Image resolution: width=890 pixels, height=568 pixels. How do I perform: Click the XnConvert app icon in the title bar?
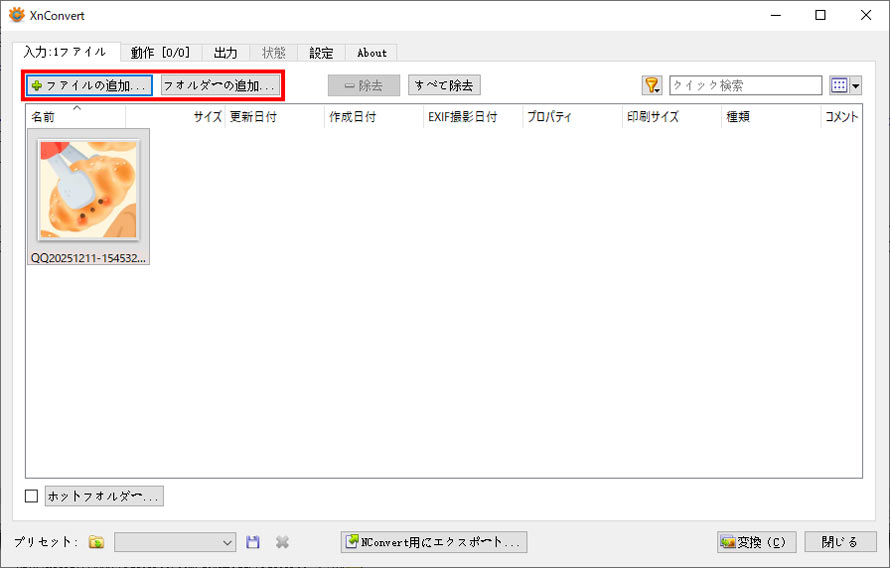[x=16, y=15]
